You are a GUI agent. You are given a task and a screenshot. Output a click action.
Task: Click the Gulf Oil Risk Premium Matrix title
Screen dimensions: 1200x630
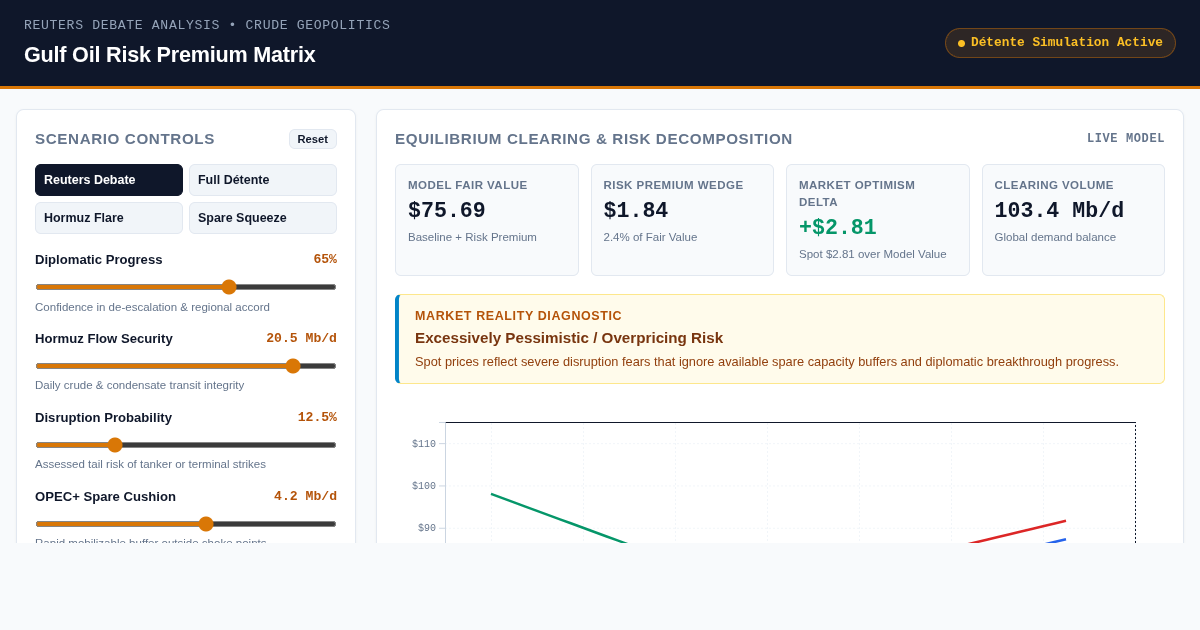click(x=170, y=55)
